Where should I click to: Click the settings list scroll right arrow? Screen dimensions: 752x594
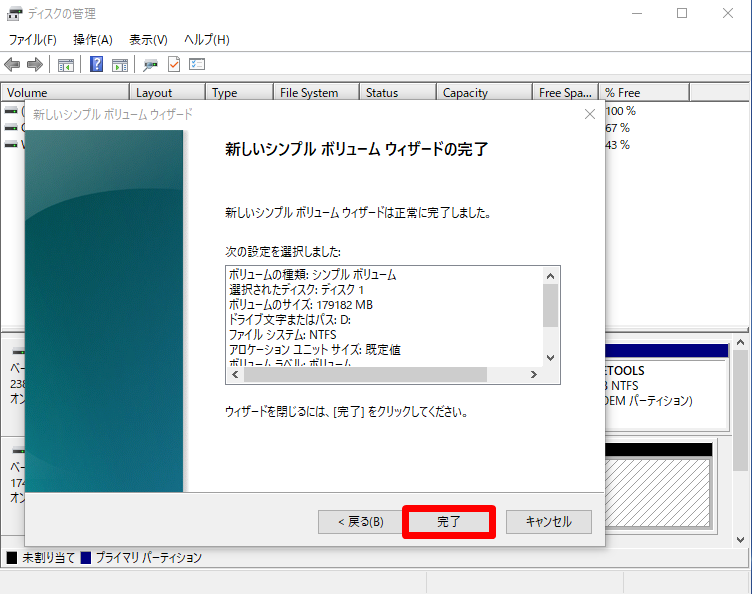(x=533, y=374)
